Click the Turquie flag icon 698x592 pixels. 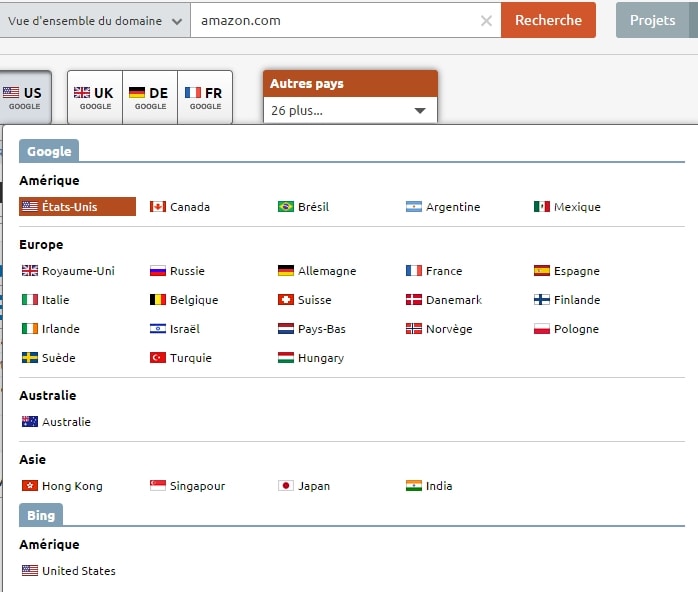pyautogui.click(x=158, y=357)
